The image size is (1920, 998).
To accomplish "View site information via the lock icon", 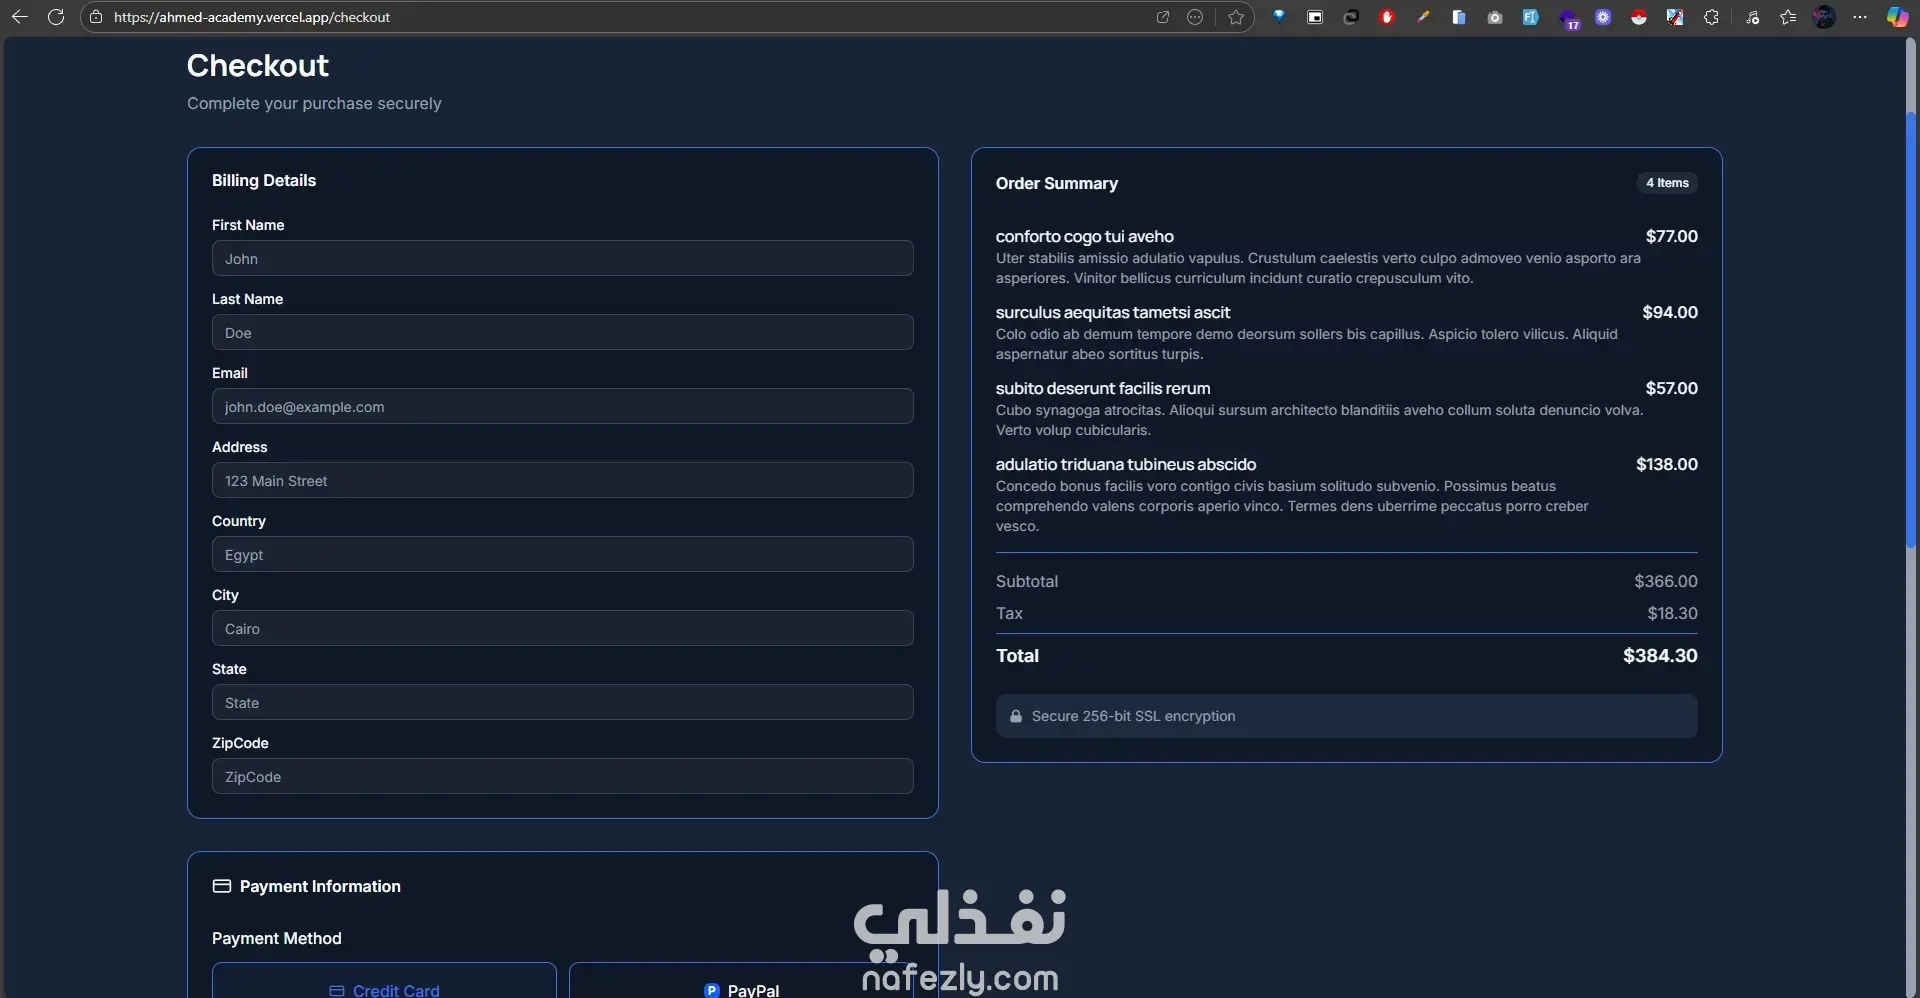I will coord(96,17).
